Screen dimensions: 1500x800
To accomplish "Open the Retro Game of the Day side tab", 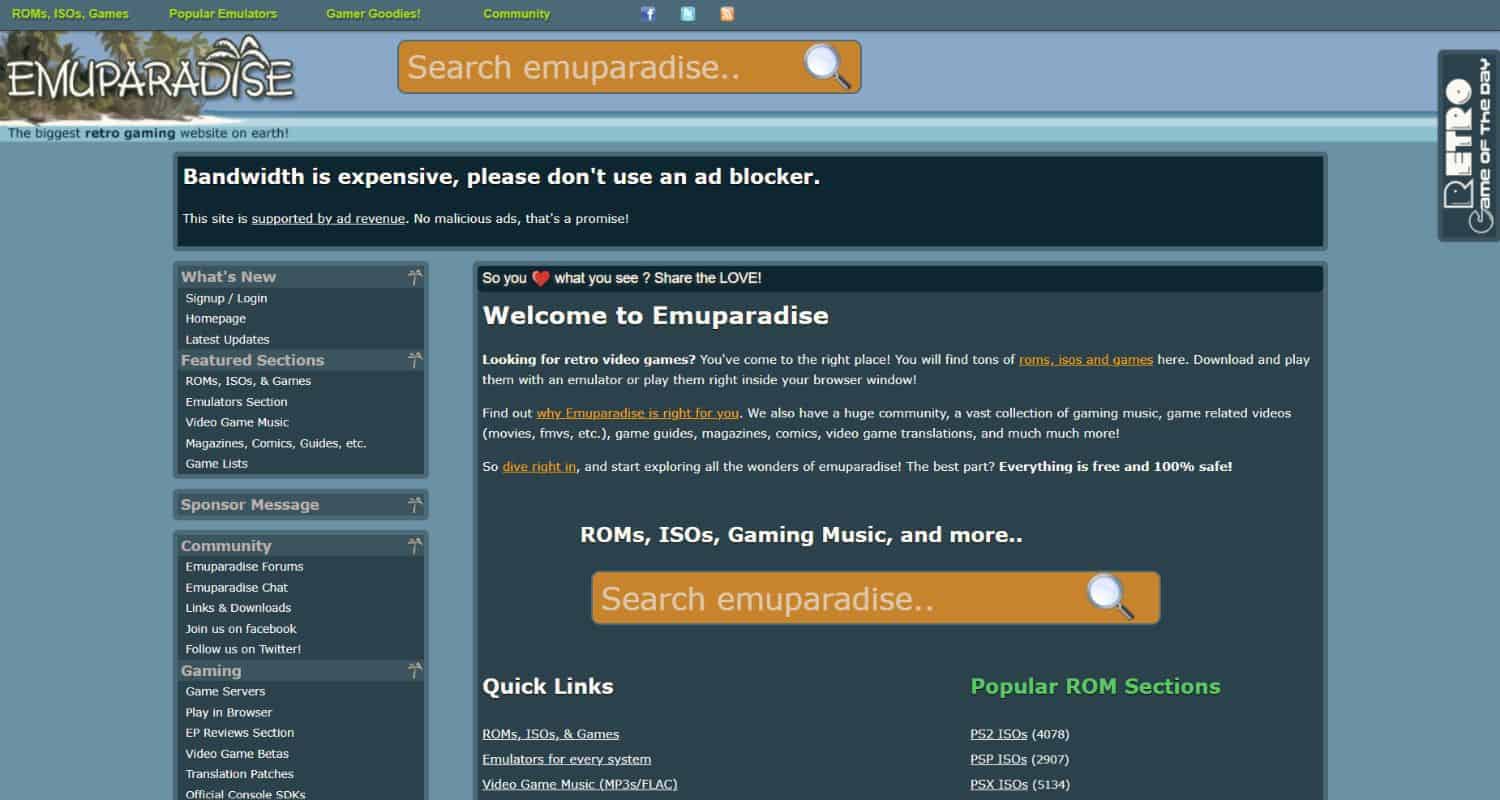I will tap(1468, 145).
